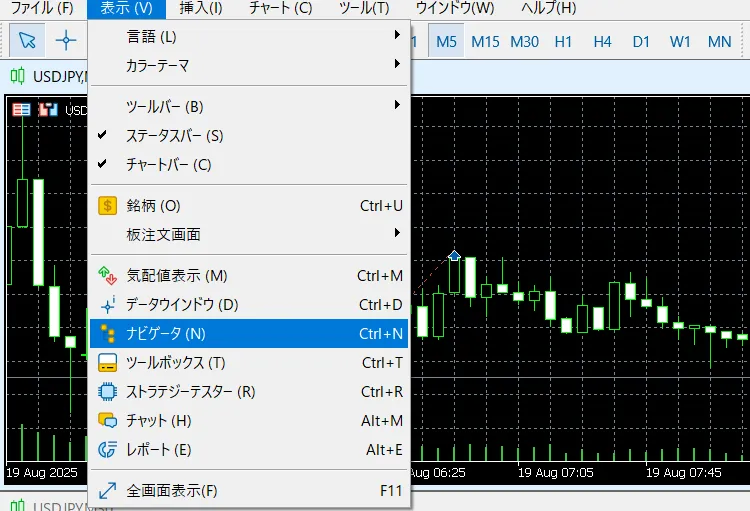The image size is (750, 511).
Task: Click the レポート report icon
Action: point(108,450)
